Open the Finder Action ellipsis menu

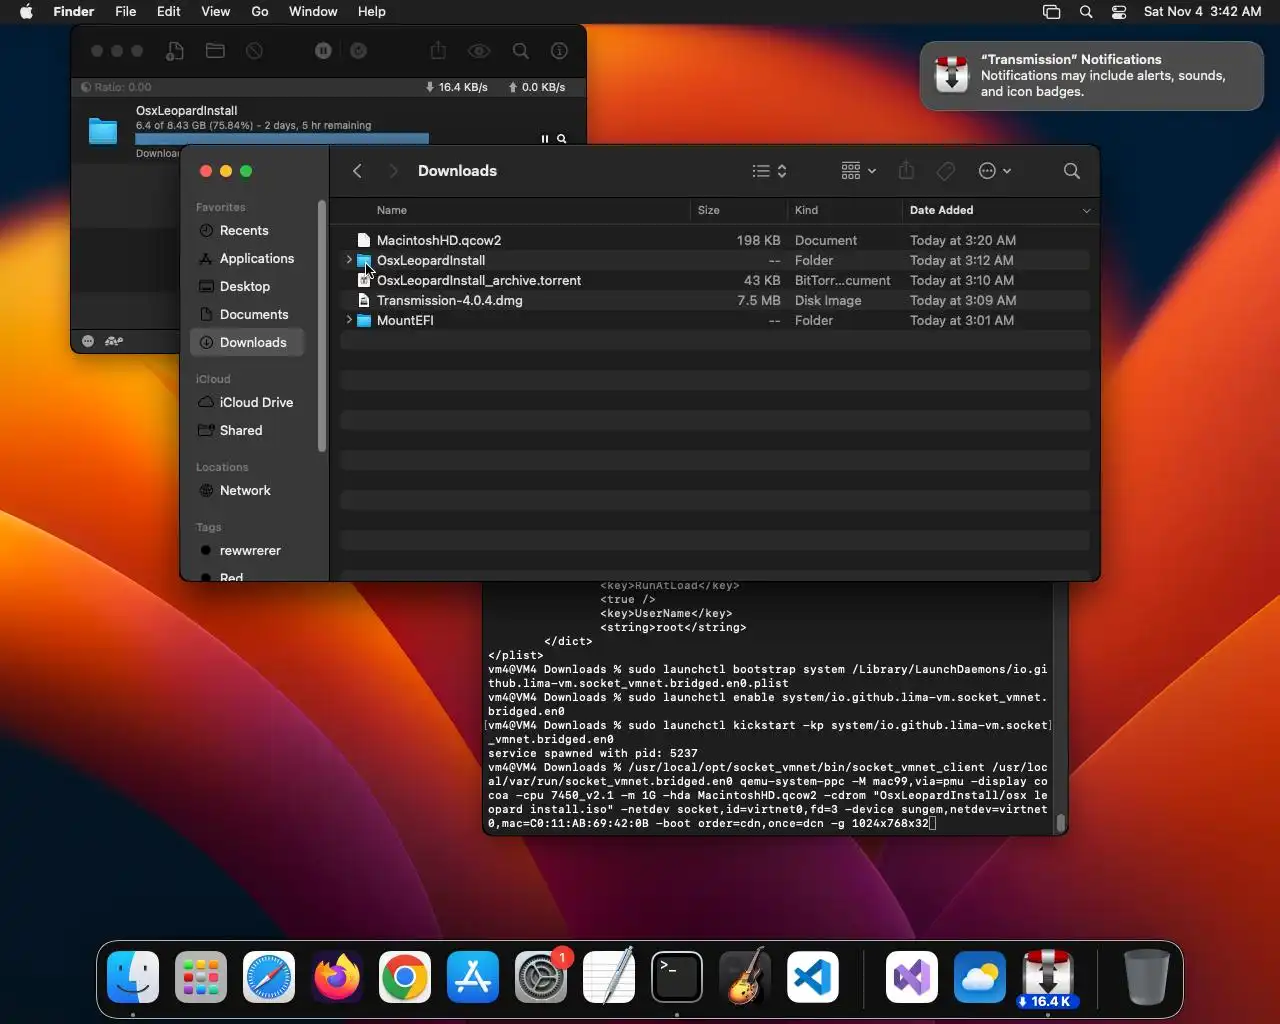tap(994, 171)
